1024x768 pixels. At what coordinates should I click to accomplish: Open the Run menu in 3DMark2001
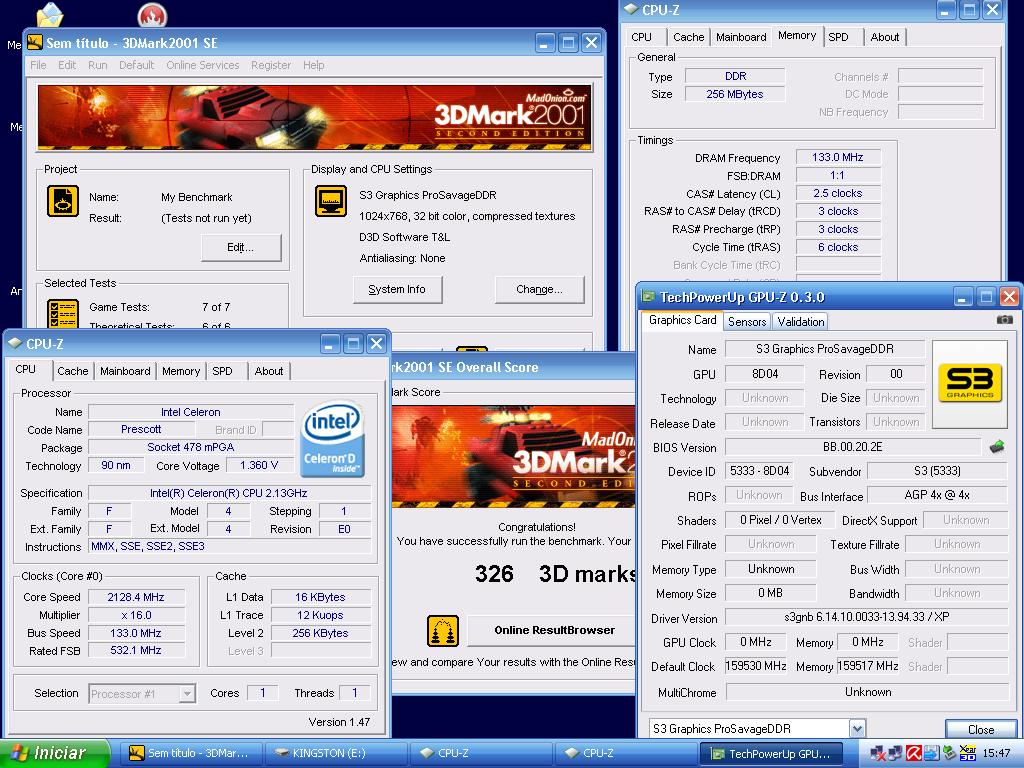97,65
